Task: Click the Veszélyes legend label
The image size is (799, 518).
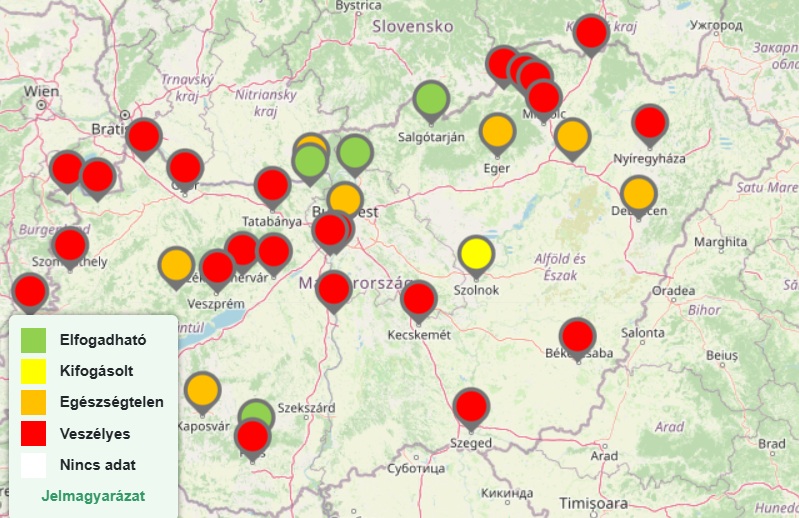Action: (95, 434)
